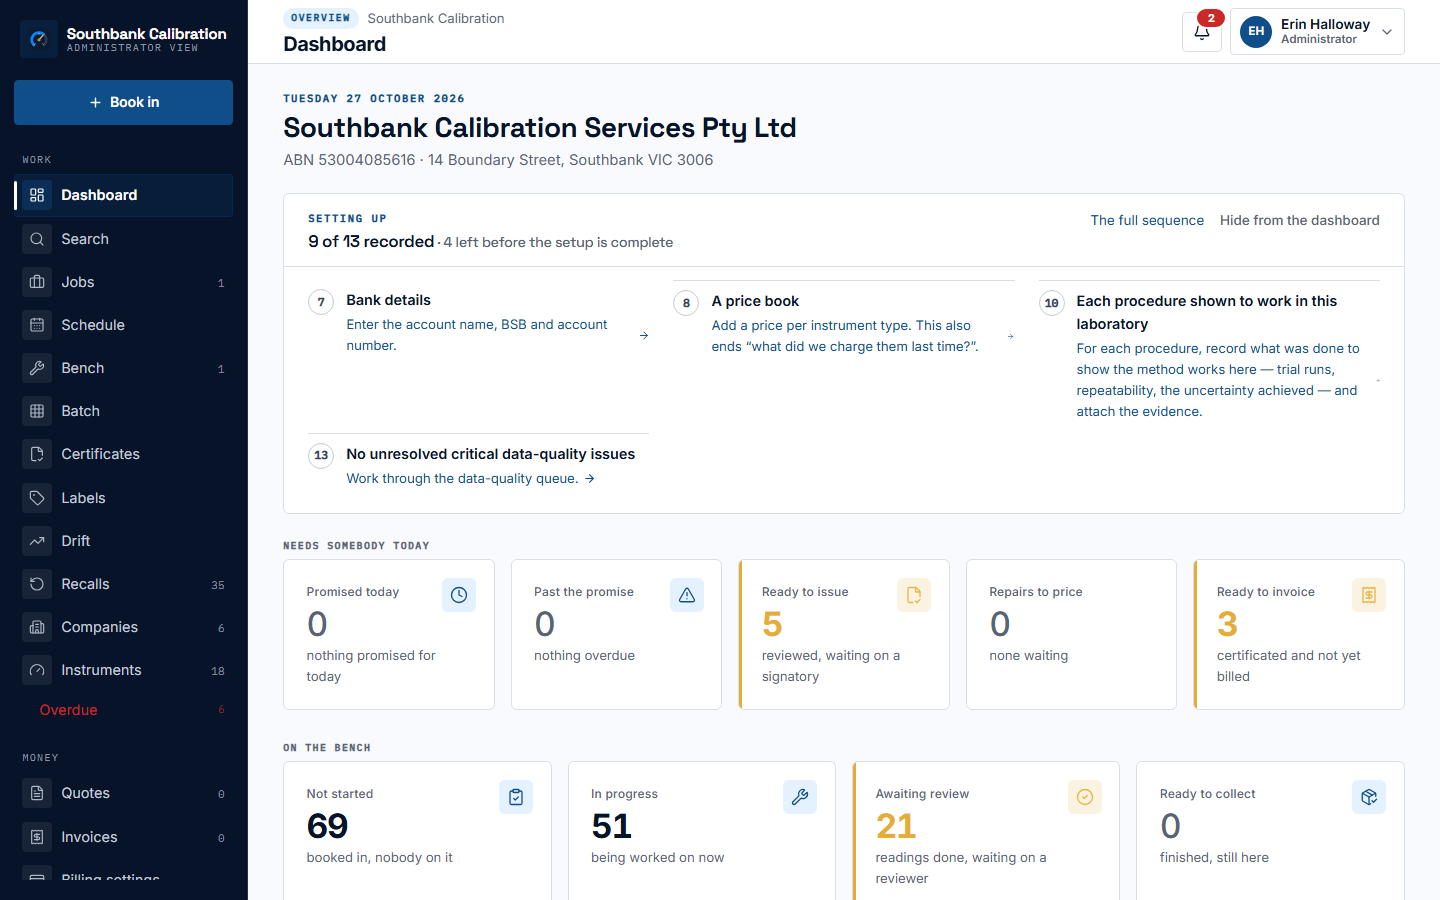Click the Recalls refresh icon
Image resolution: width=1440 pixels, height=900 pixels.
point(37,584)
